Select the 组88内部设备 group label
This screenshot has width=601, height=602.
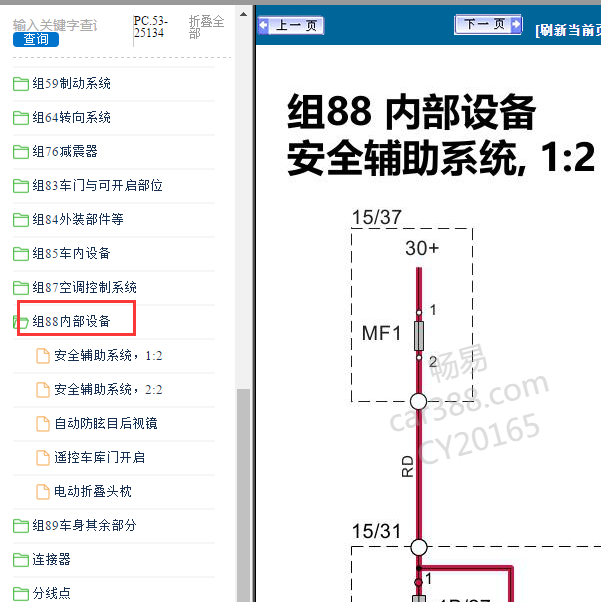click(71, 321)
